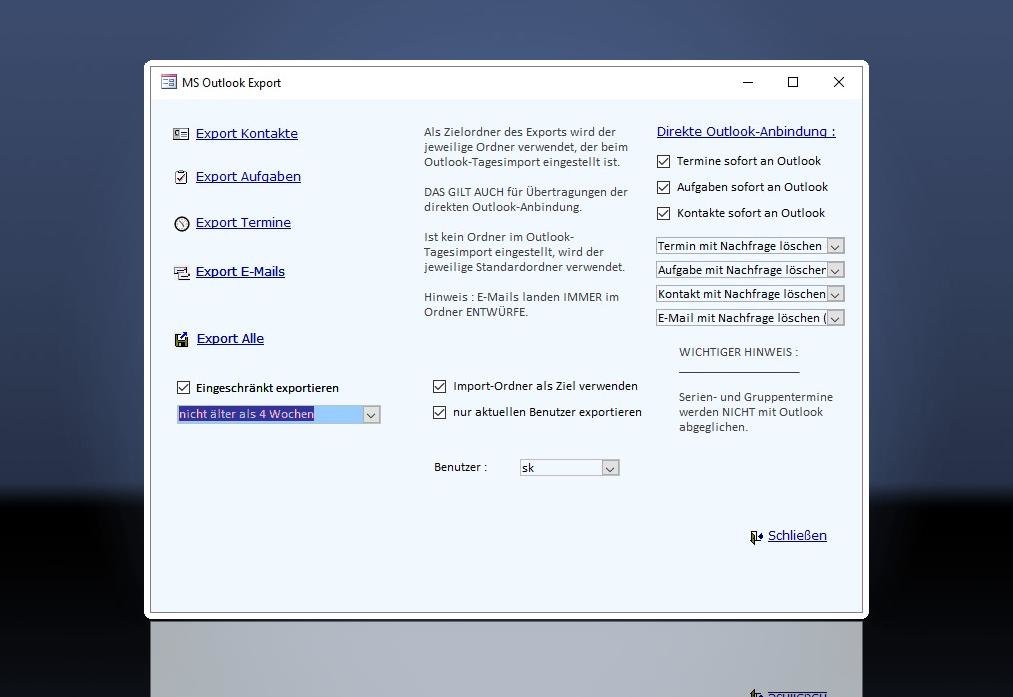Expand the Aufgabe mit Nachfrage löschen dropdown
The image size is (1013, 697).
click(835, 271)
